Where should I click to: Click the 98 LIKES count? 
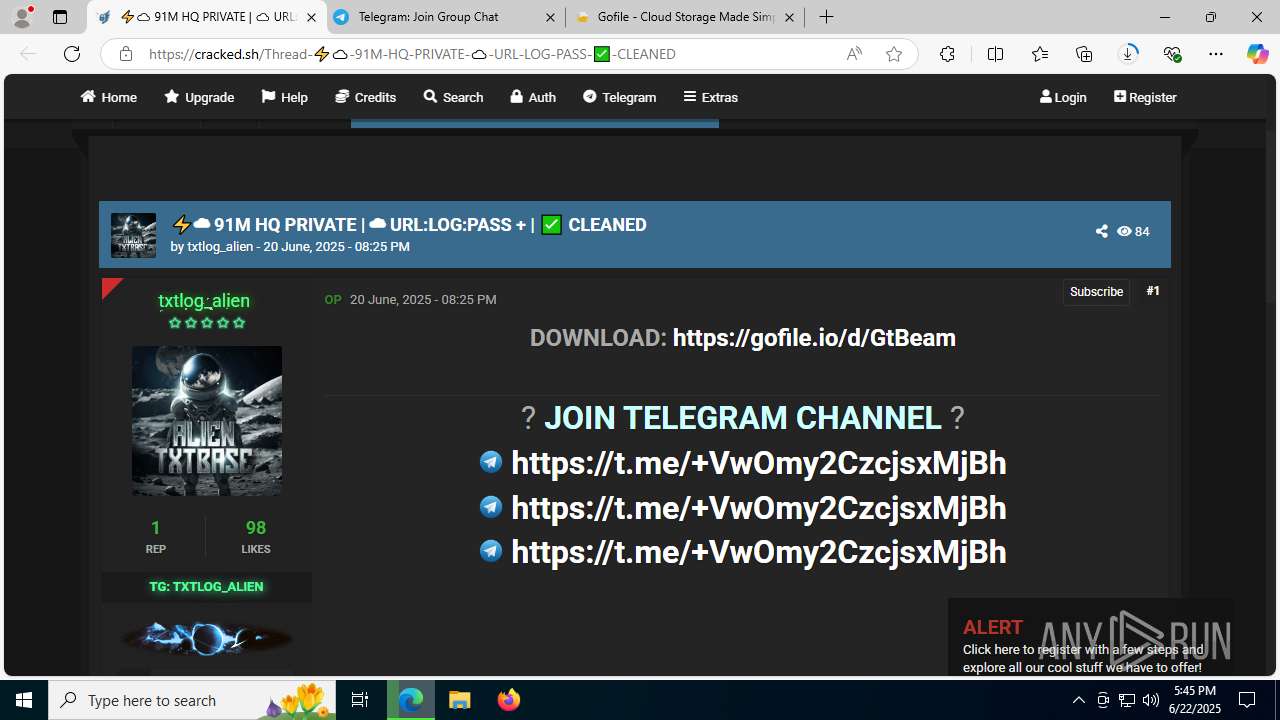coord(256,536)
